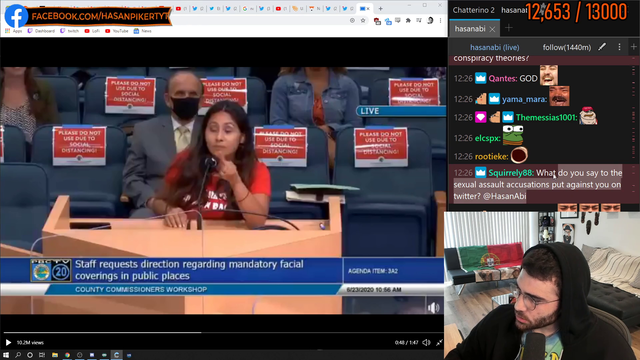Open Cortana from the taskbar
Image resolution: width=640 pixels, height=360 pixels.
point(30,355)
